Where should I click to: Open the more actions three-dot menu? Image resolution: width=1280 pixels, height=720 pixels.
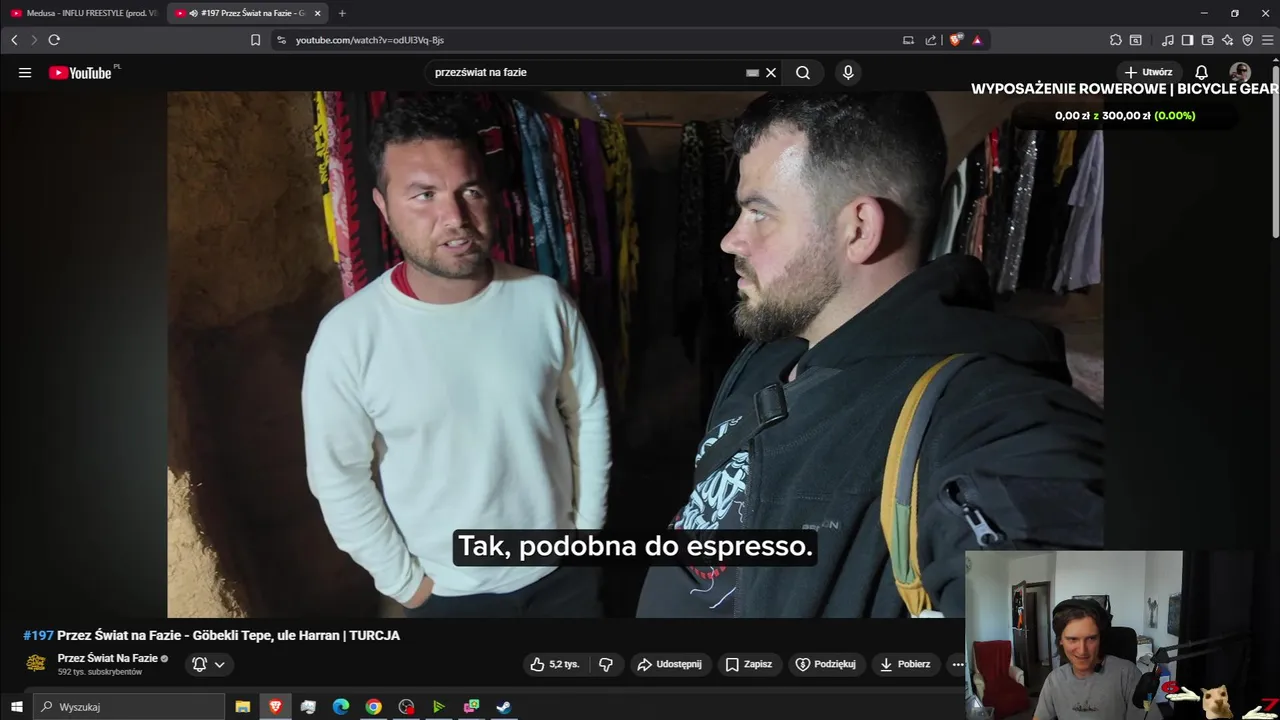958,664
